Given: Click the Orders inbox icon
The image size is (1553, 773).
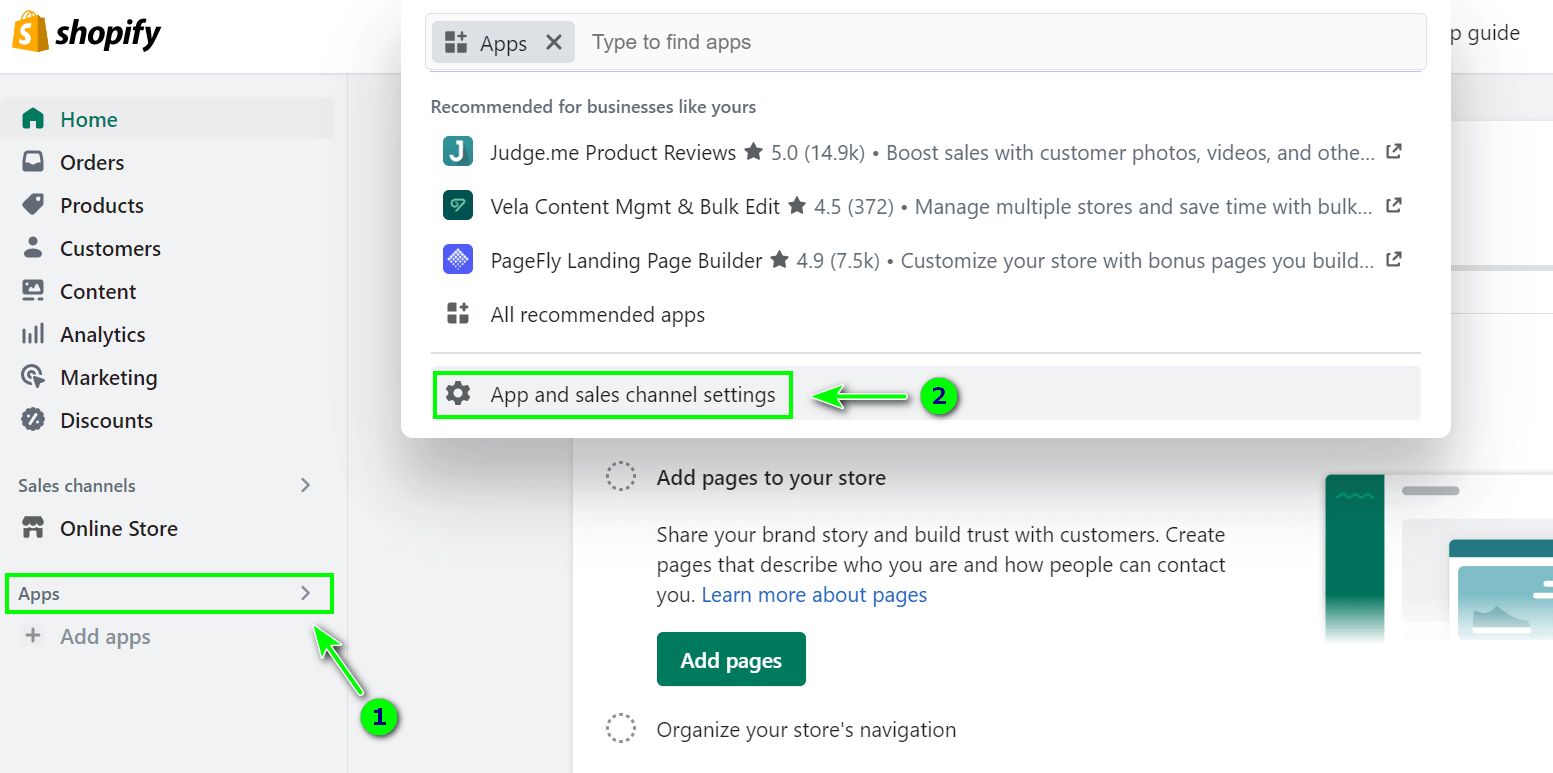Looking at the screenshot, I should 33,162.
